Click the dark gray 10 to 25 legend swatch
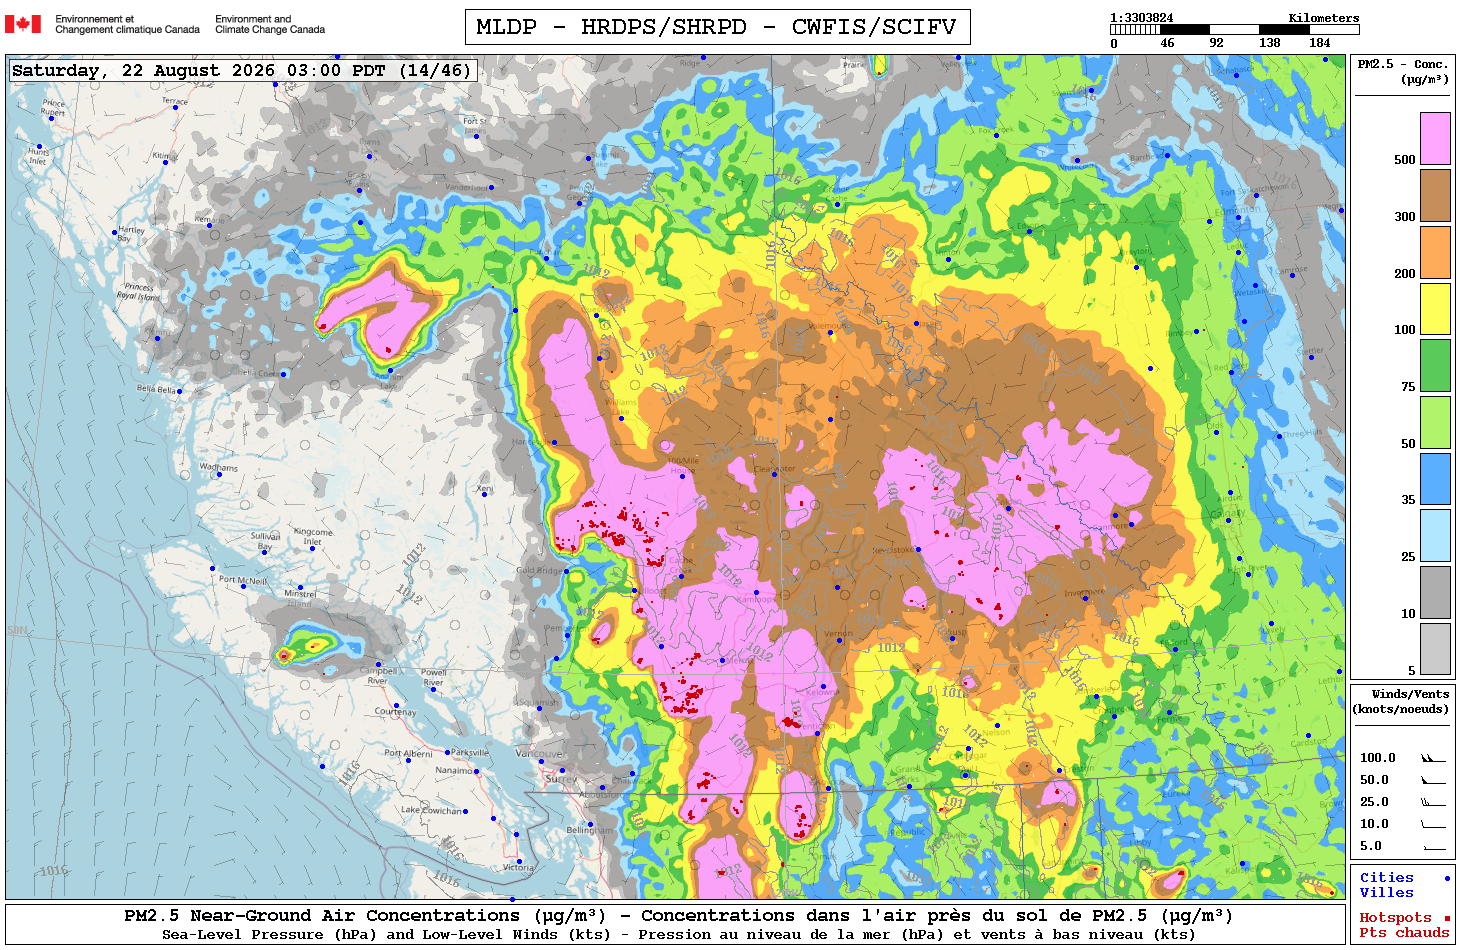Screen dimensions: 1460x950 [x=1435, y=592]
